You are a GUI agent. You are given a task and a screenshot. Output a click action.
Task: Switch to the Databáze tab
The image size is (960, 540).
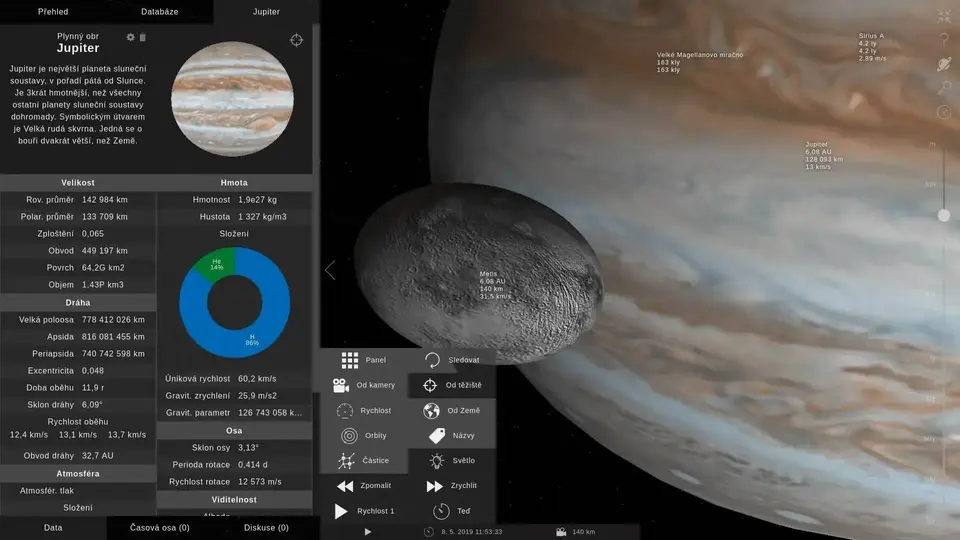tap(160, 12)
